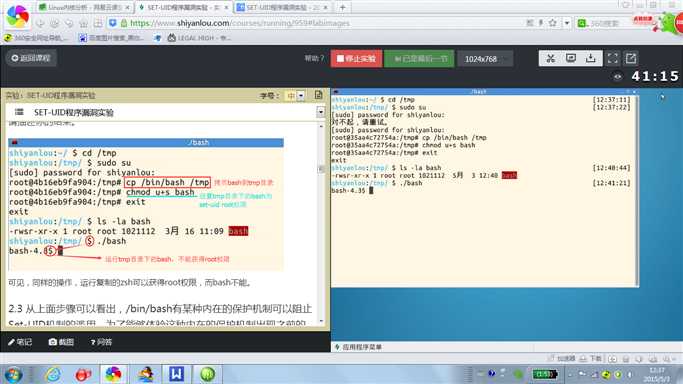683x384 pixels.
Task: Click the cartoon character taskbar icon
Action: 145,374
